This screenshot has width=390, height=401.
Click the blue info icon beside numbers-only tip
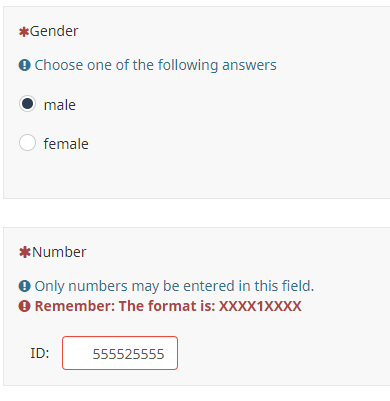click(x=25, y=286)
